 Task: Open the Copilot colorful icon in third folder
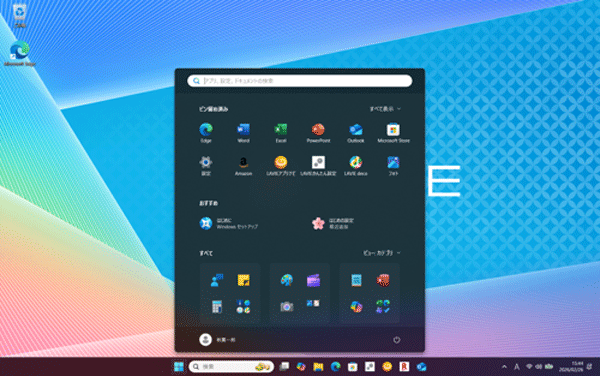point(356,306)
